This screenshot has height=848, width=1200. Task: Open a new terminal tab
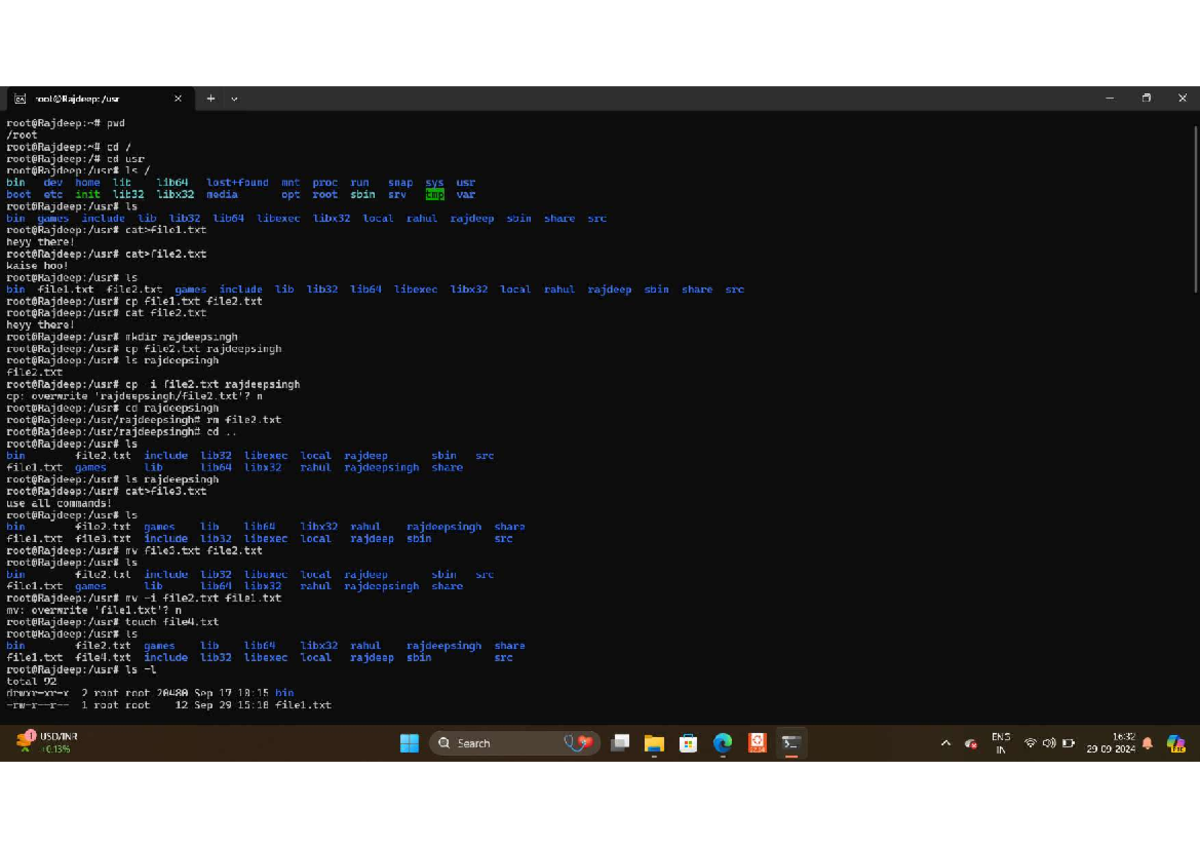tap(210, 98)
